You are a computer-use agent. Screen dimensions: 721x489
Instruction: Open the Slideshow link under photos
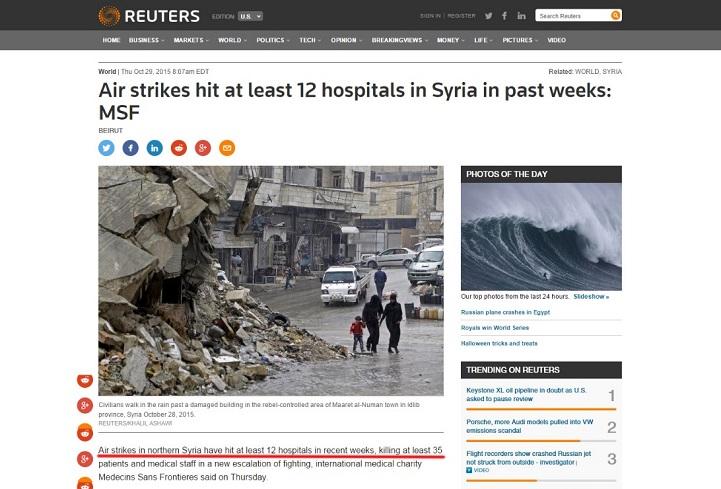point(591,297)
